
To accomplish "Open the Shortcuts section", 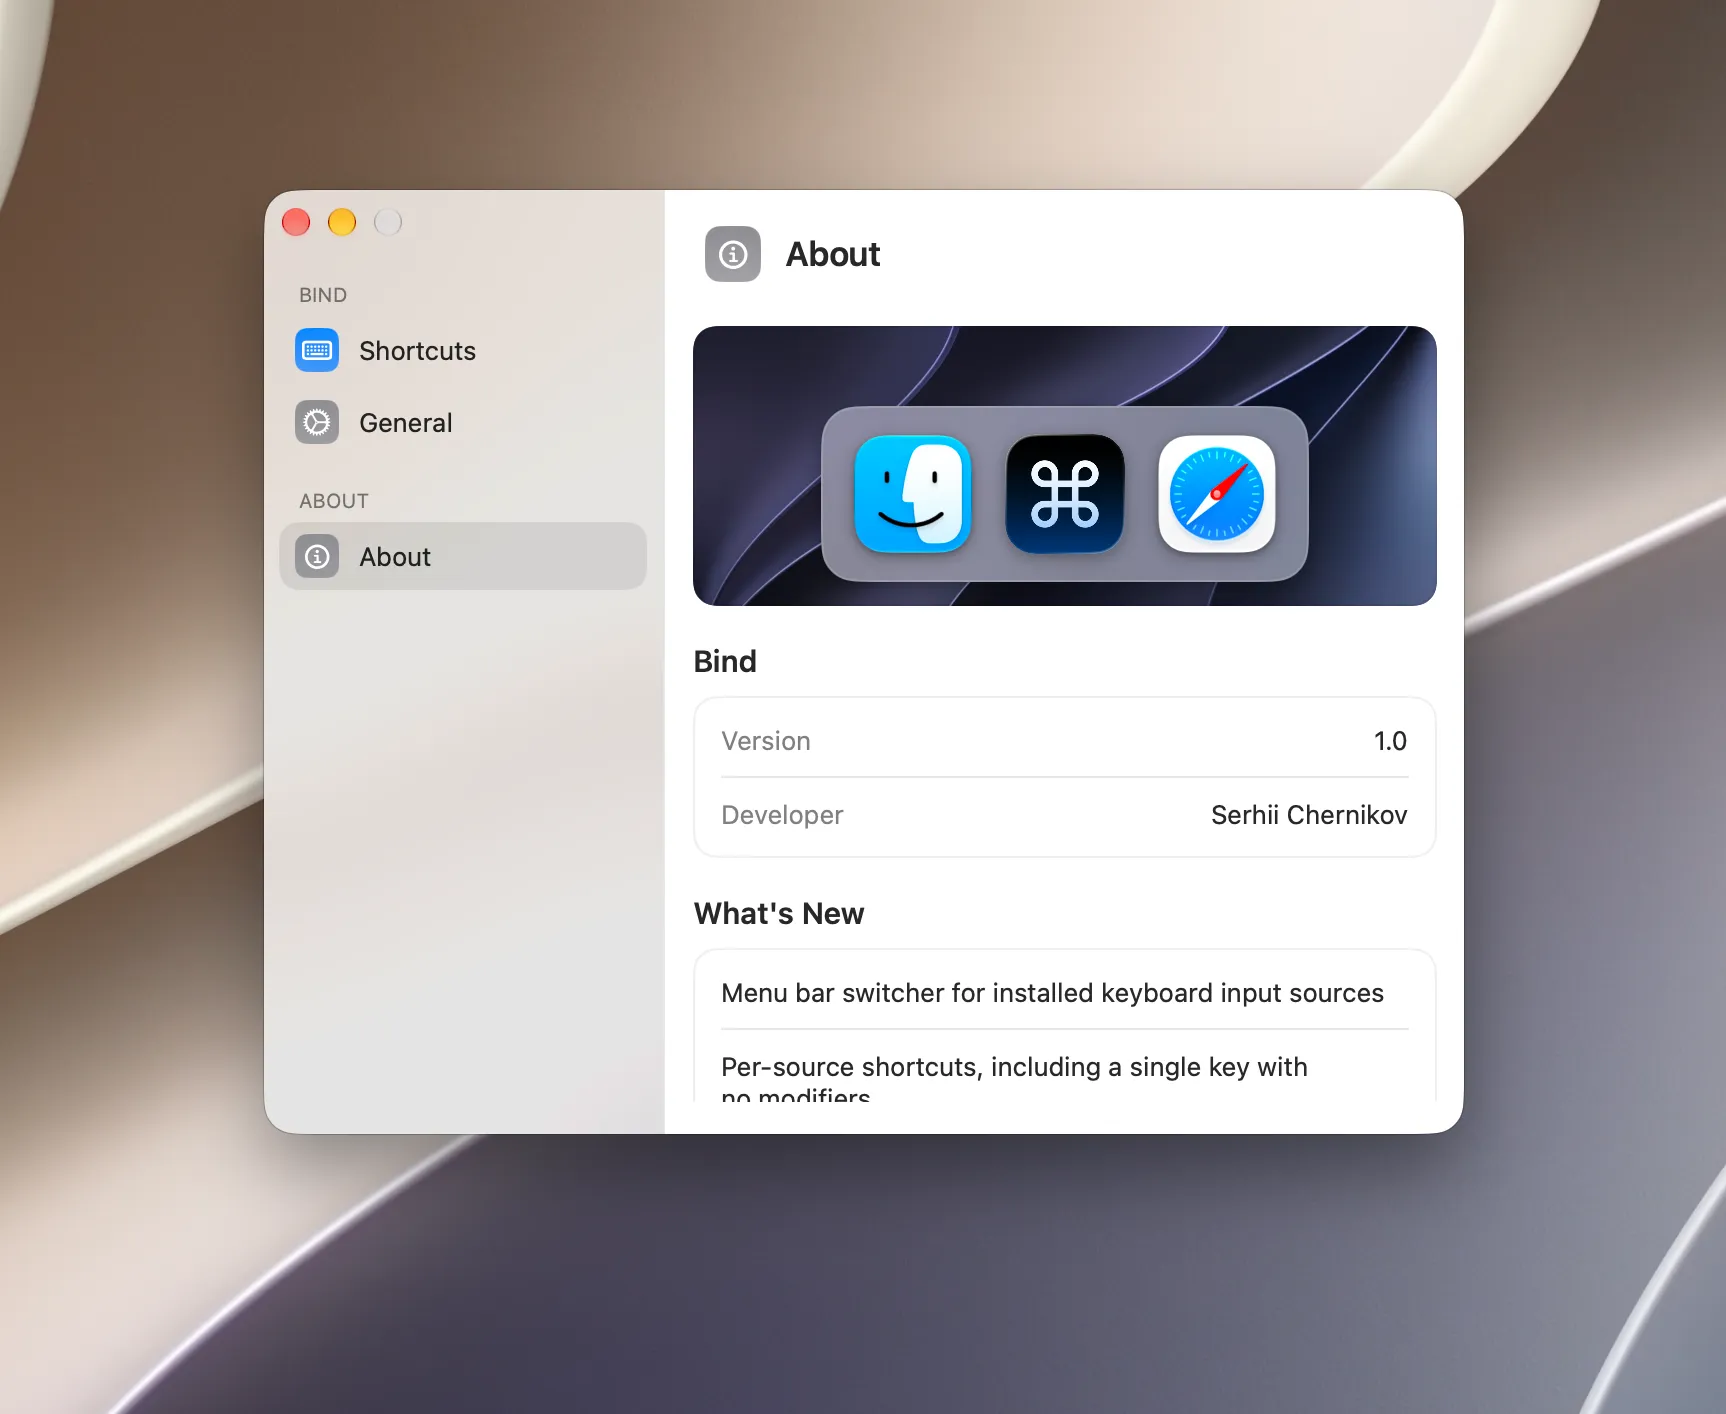I will [463, 351].
